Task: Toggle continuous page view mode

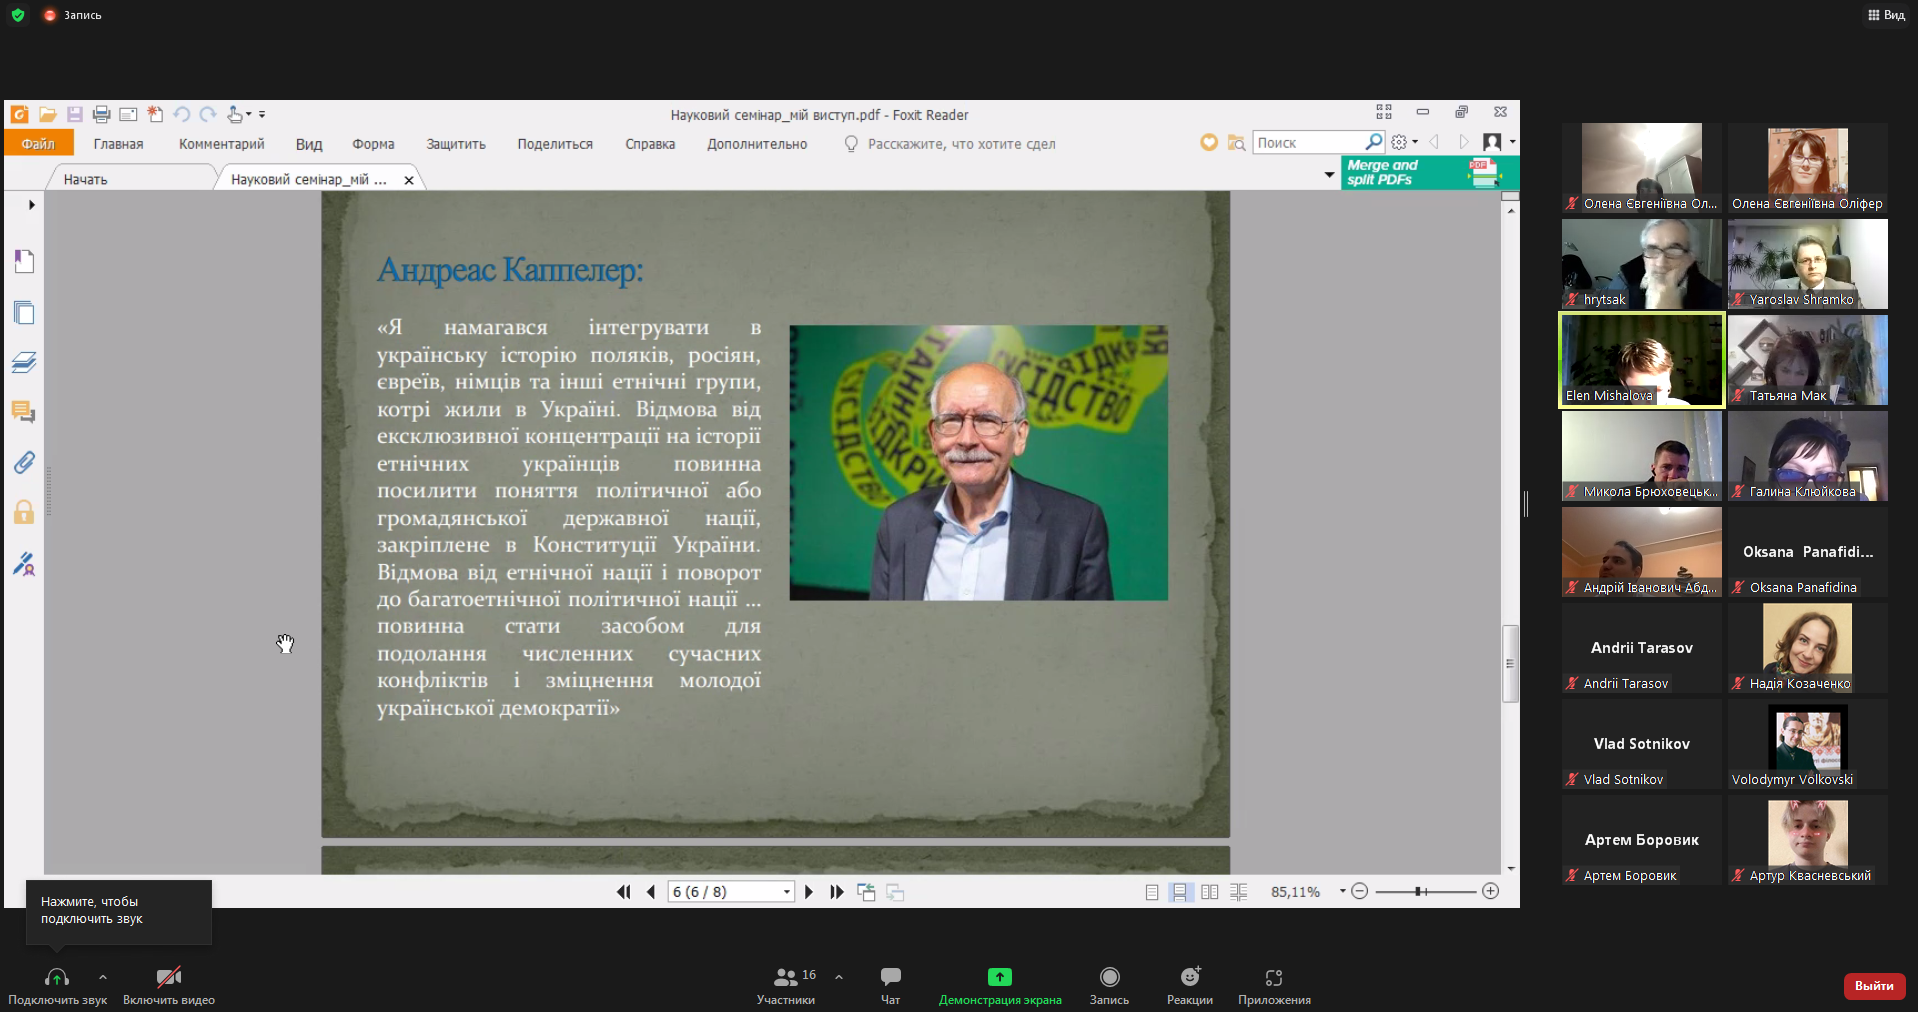Action: (1181, 892)
